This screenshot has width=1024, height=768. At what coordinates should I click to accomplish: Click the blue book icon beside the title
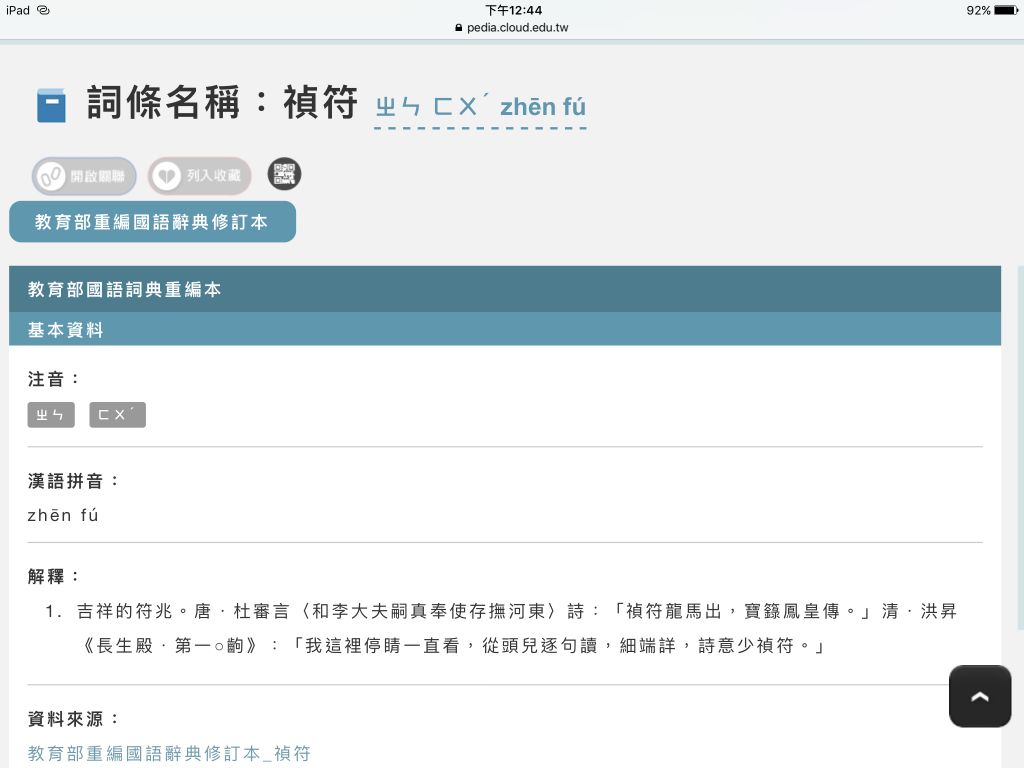point(51,105)
